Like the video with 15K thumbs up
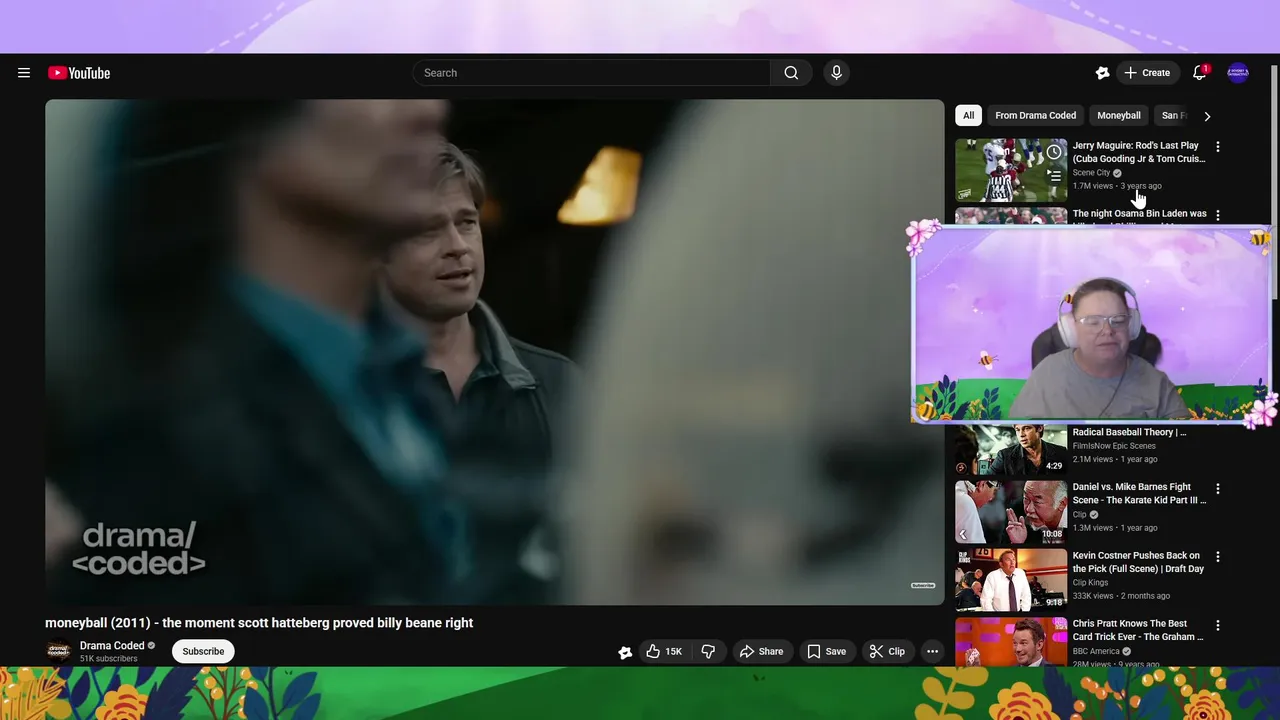The height and width of the screenshot is (720, 1280). tap(664, 652)
